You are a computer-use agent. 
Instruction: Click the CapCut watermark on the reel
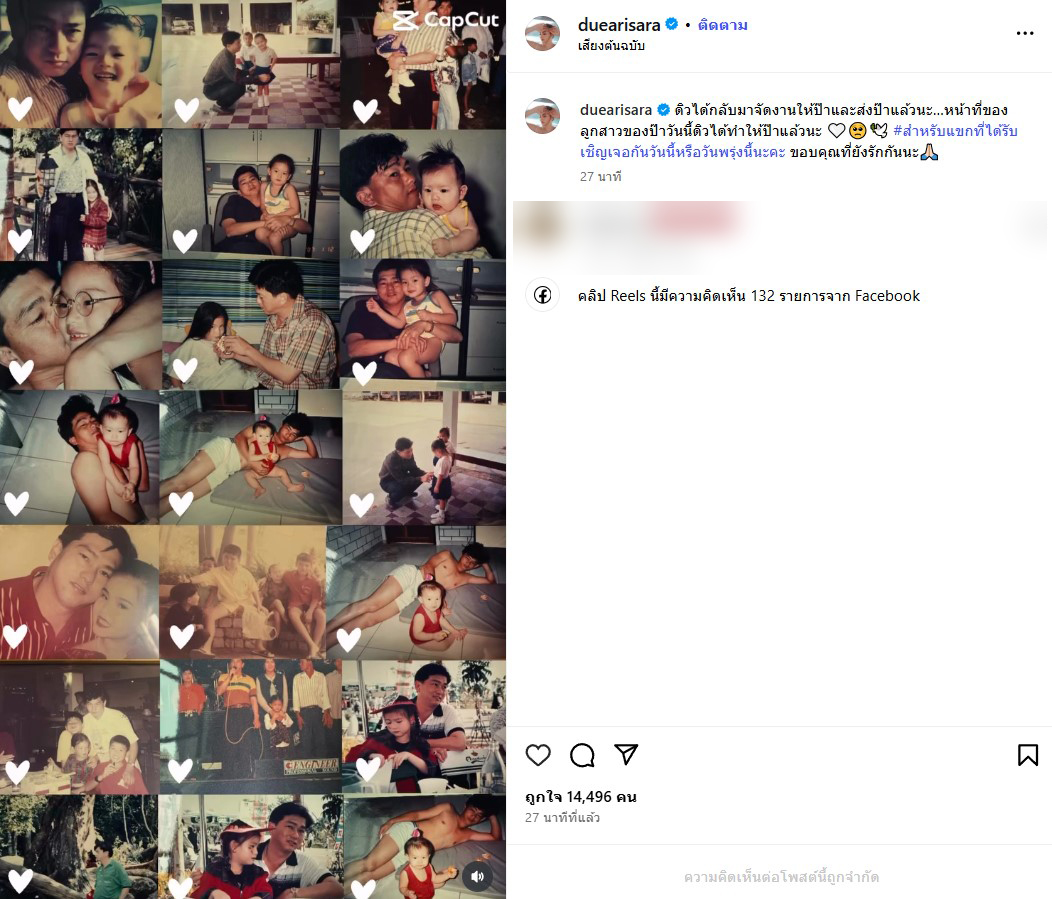coord(445,20)
